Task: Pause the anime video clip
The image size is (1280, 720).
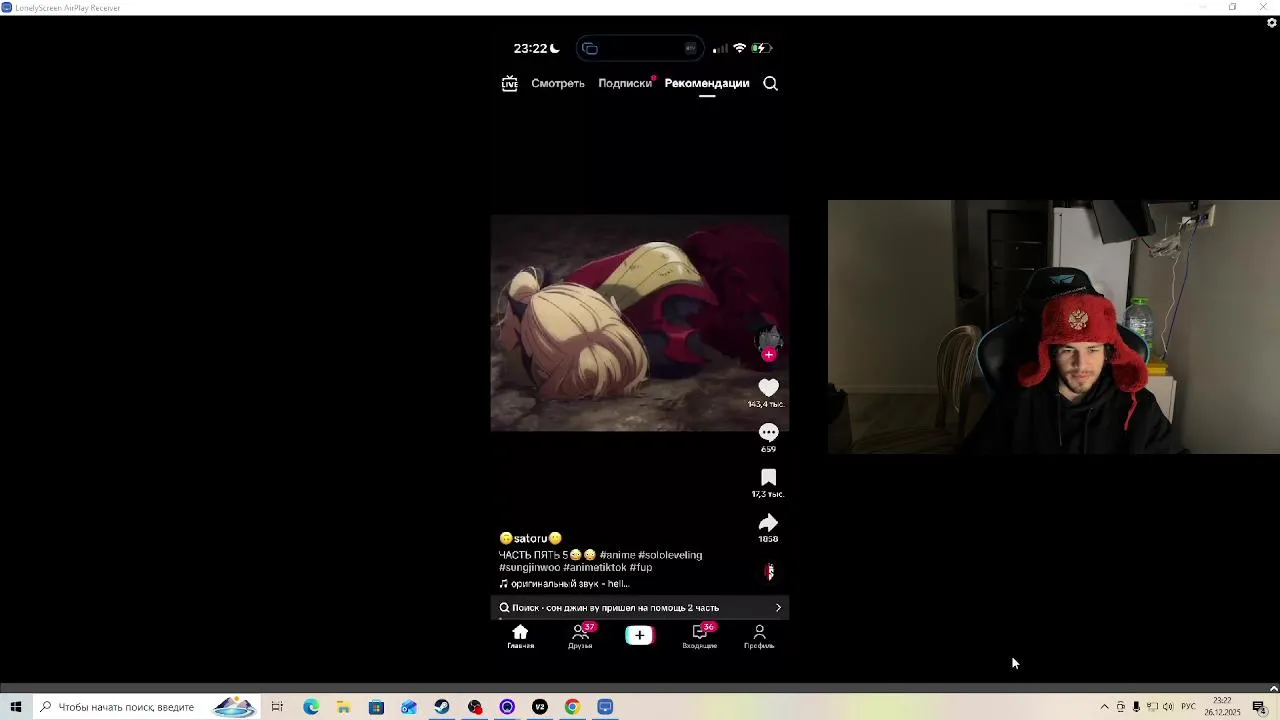Action: tap(640, 323)
